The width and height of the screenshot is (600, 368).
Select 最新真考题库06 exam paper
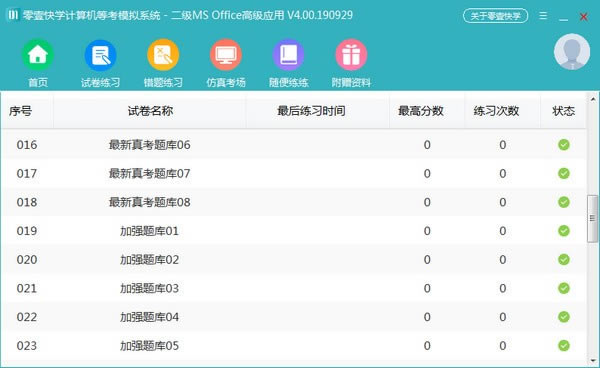[x=150, y=145]
